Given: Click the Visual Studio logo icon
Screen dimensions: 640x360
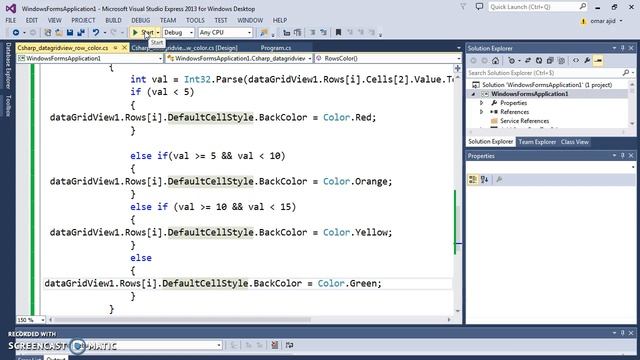Looking at the screenshot, I should tap(11, 8).
